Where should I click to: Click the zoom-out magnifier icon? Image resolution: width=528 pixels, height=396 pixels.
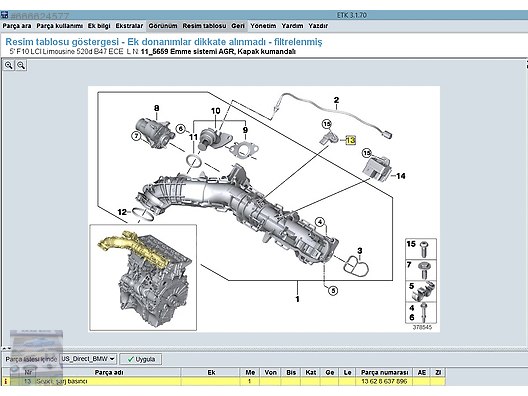pyautogui.click(x=21, y=65)
